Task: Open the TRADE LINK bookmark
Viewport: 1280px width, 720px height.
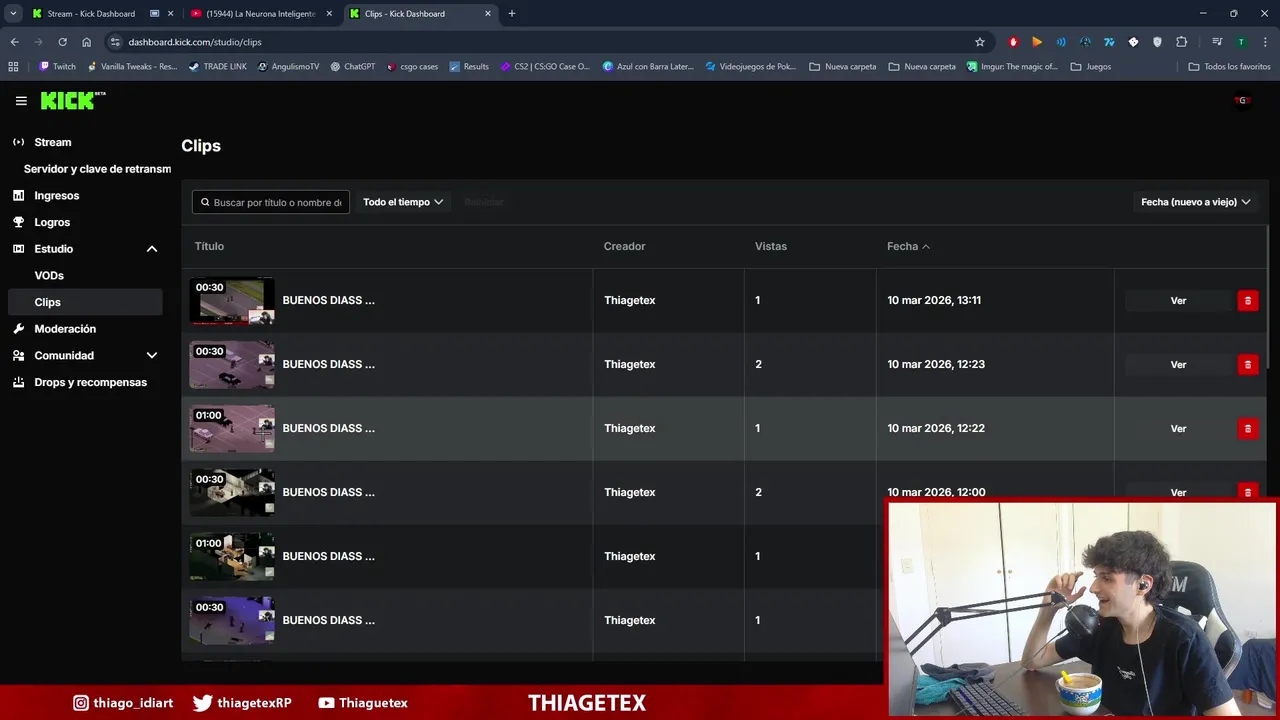Action: click(x=217, y=67)
